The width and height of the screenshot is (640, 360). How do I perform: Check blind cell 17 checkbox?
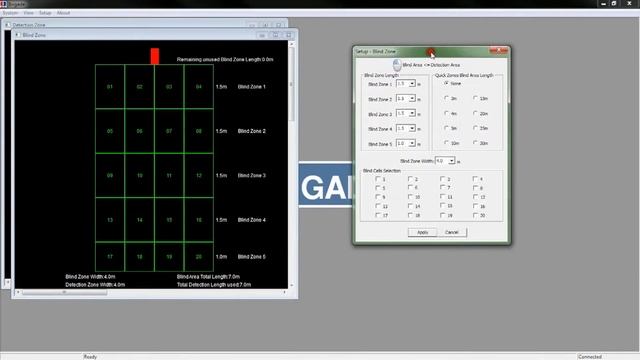(378, 215)
